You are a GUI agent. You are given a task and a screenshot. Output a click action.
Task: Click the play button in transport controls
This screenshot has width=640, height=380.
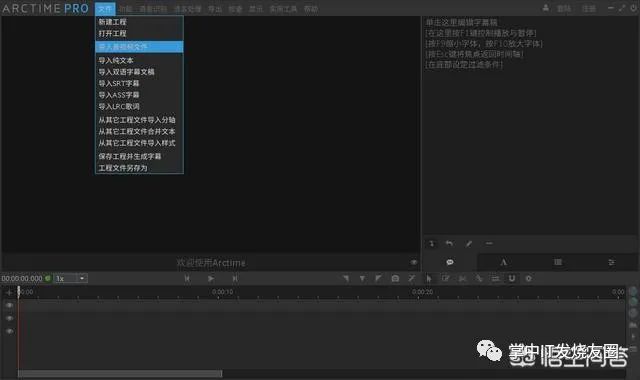point(211,279)
